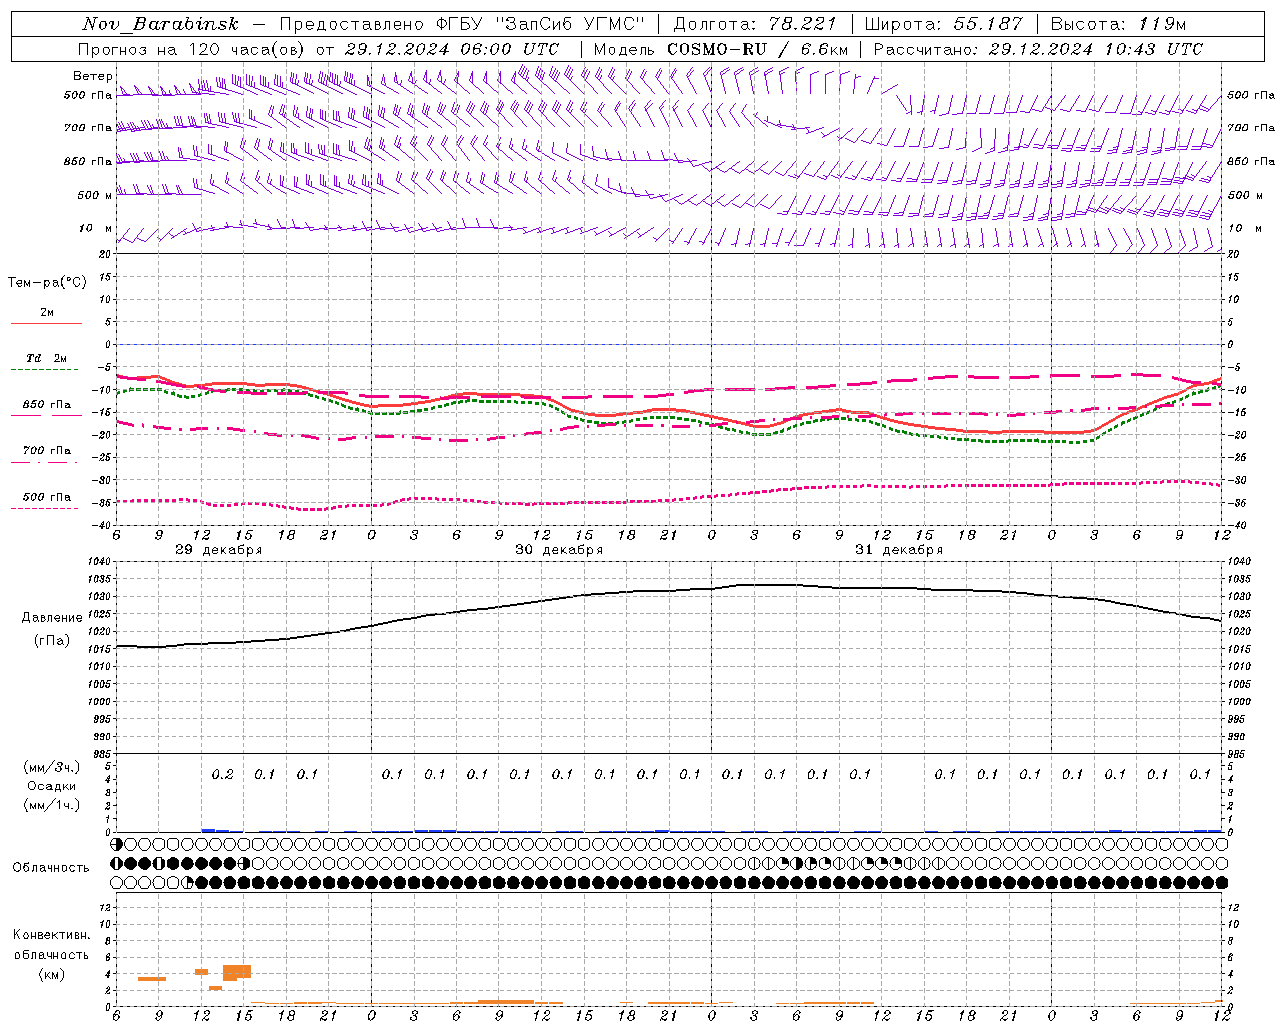Click the Рассчитано: 29.12.2024 10:43 UTC text

coord(1038,49)
